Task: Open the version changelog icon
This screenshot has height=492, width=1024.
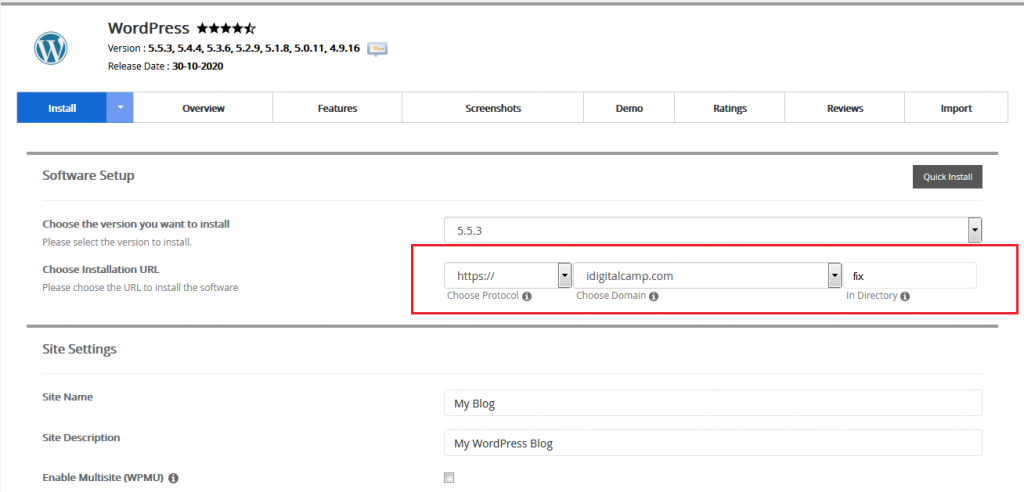Action: 377,49
